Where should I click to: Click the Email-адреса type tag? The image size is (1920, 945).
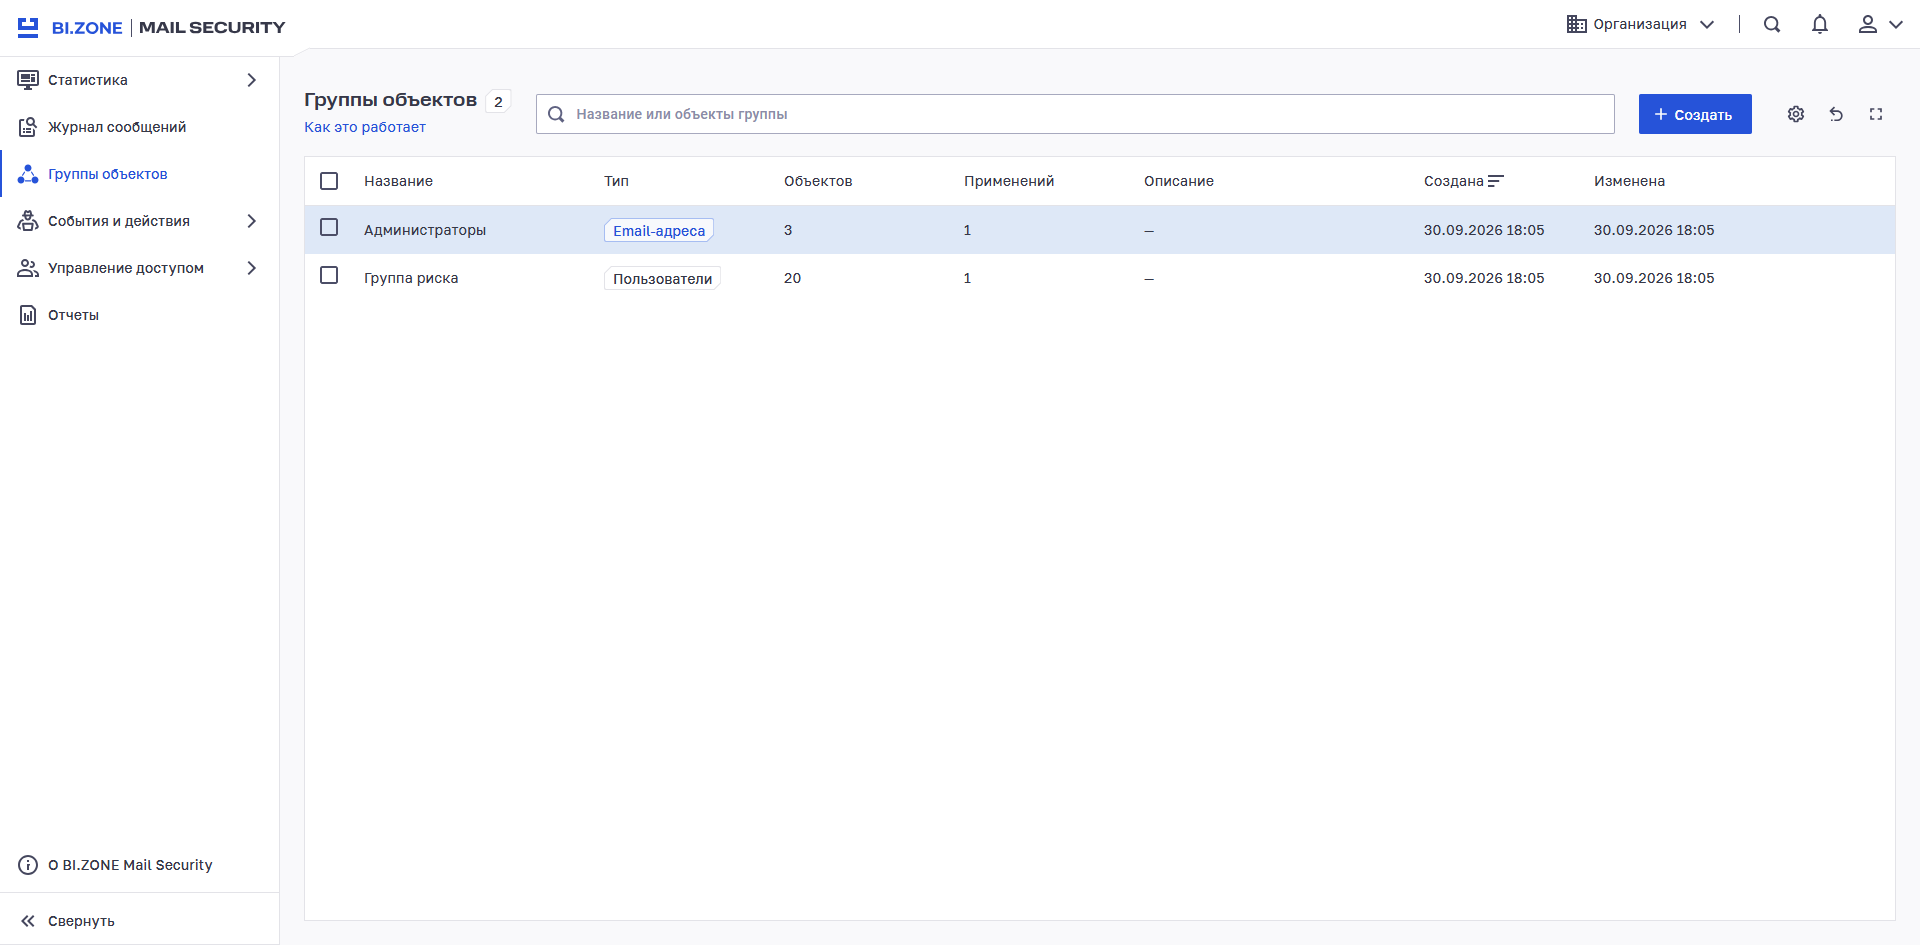coord(659,230)
